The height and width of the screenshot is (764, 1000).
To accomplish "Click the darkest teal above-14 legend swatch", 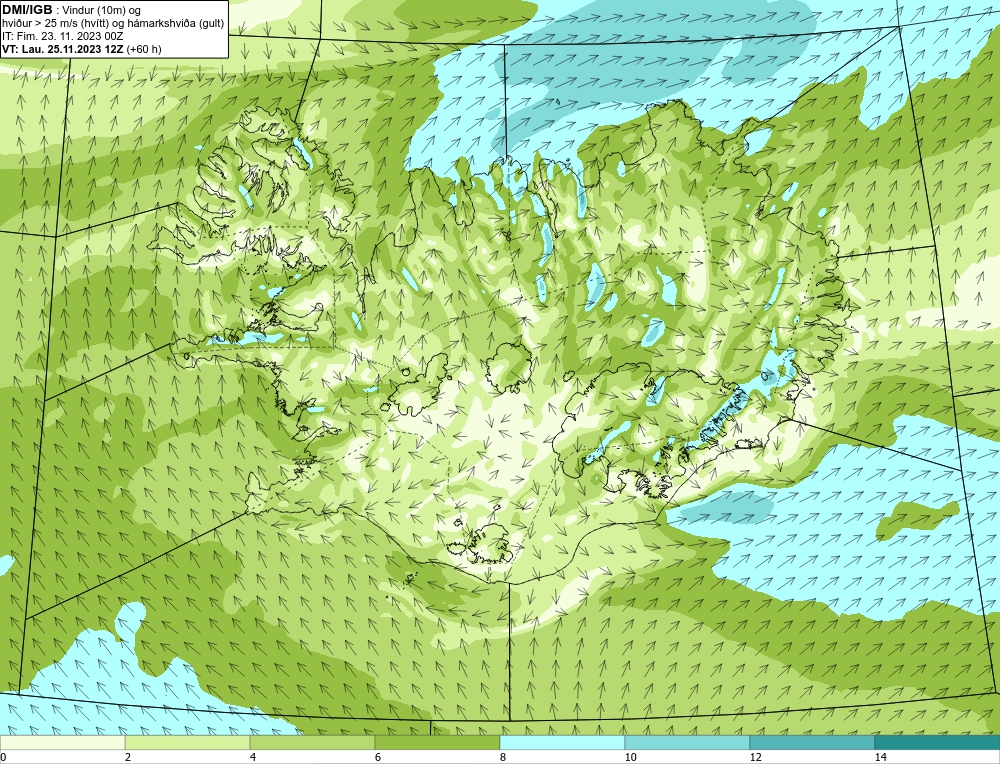I will [938, 743].
